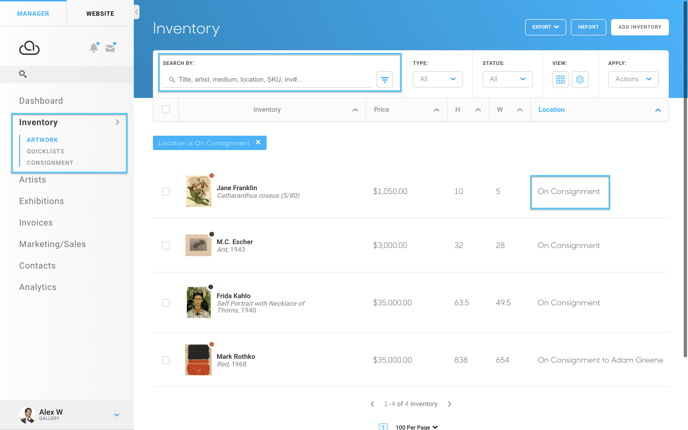Click the sidebar search magnifier icon

point(23,74)
